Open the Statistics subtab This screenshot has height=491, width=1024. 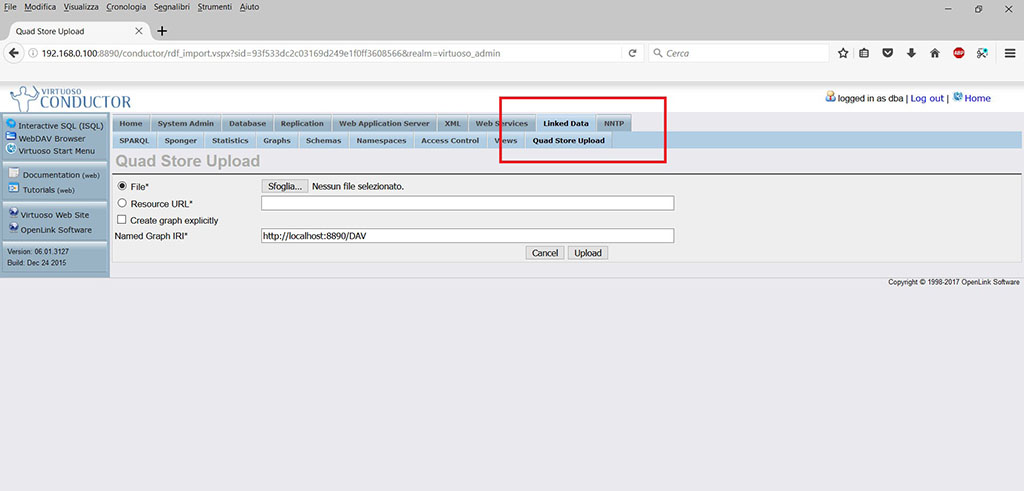click(231, 140)
